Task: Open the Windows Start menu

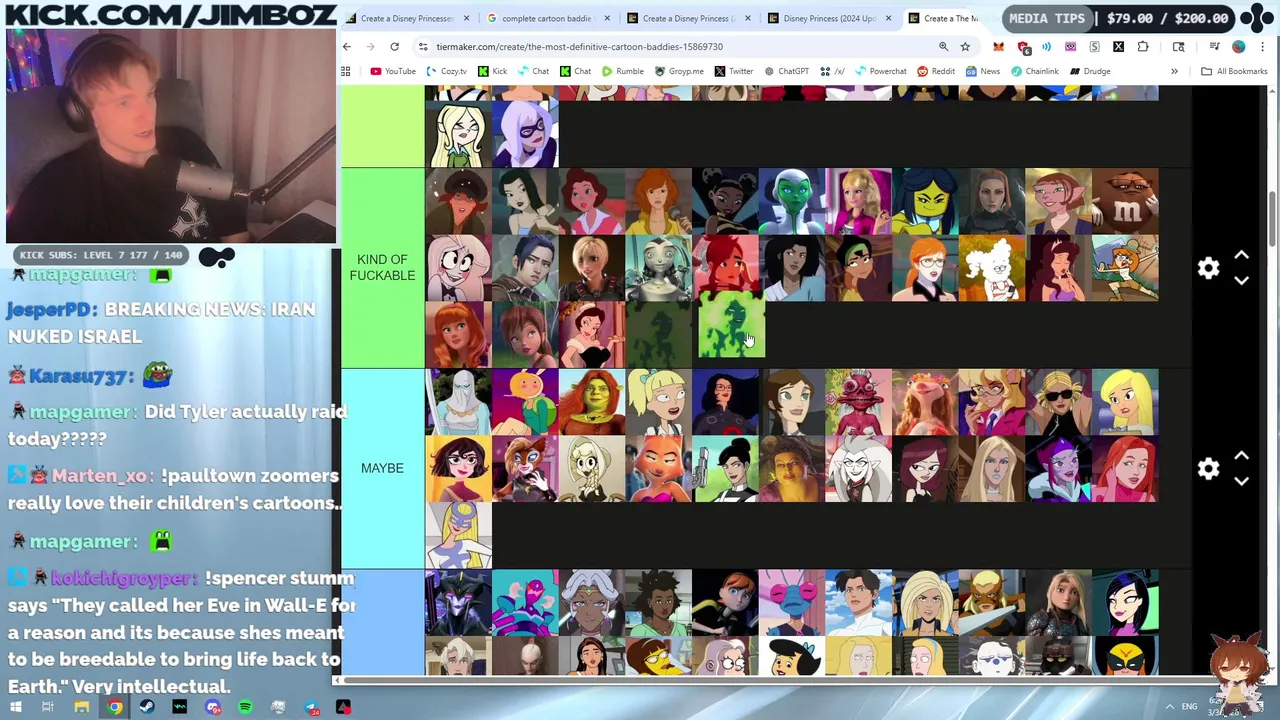Action: [15, 707]
